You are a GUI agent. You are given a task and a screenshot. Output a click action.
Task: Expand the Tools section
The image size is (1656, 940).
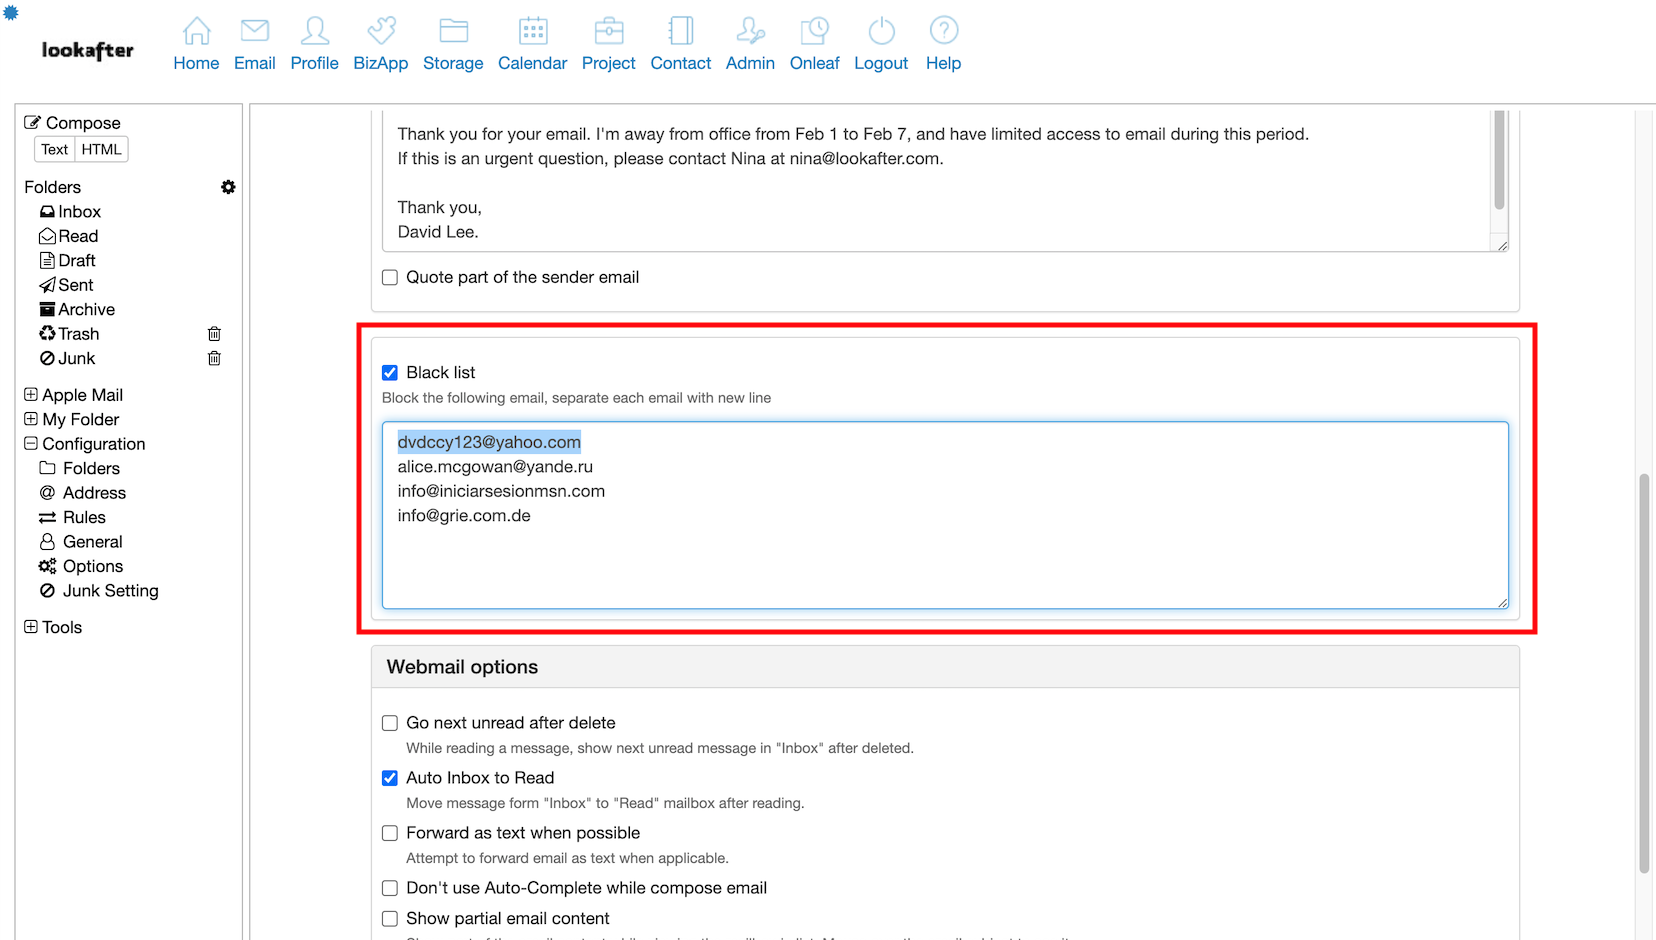click(31, 627)
